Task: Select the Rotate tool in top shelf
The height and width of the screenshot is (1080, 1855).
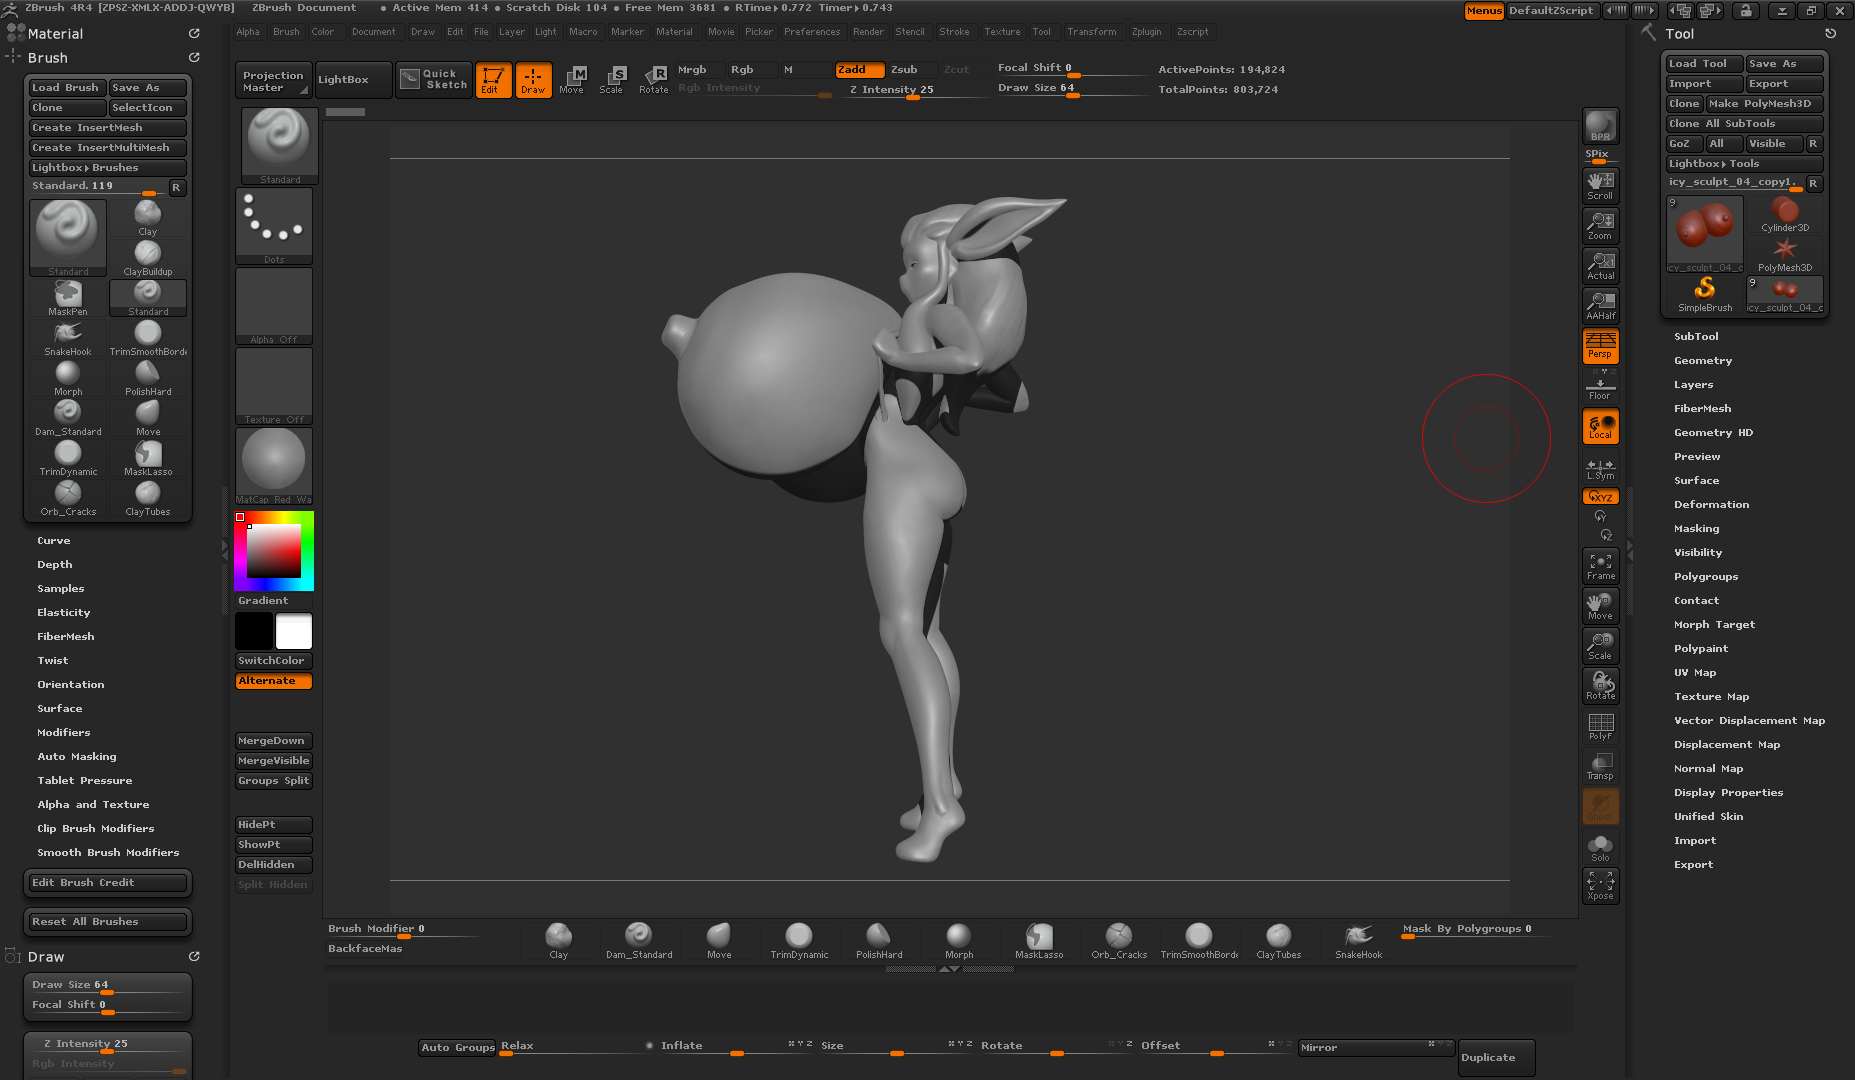Action: tap(654, 79)
